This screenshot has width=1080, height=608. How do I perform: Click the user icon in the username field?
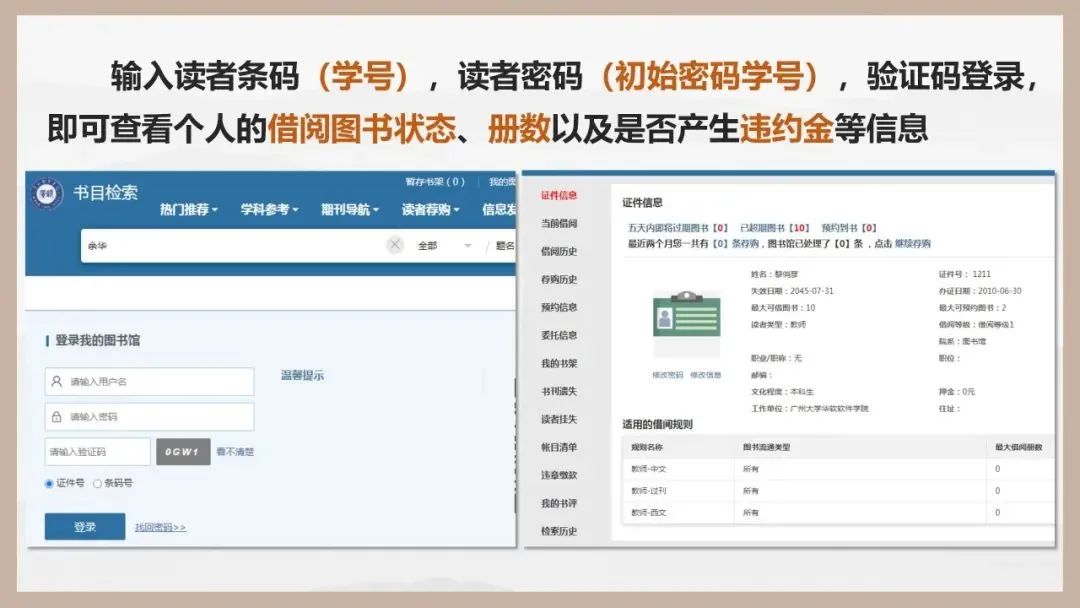[x=57, y=381]
